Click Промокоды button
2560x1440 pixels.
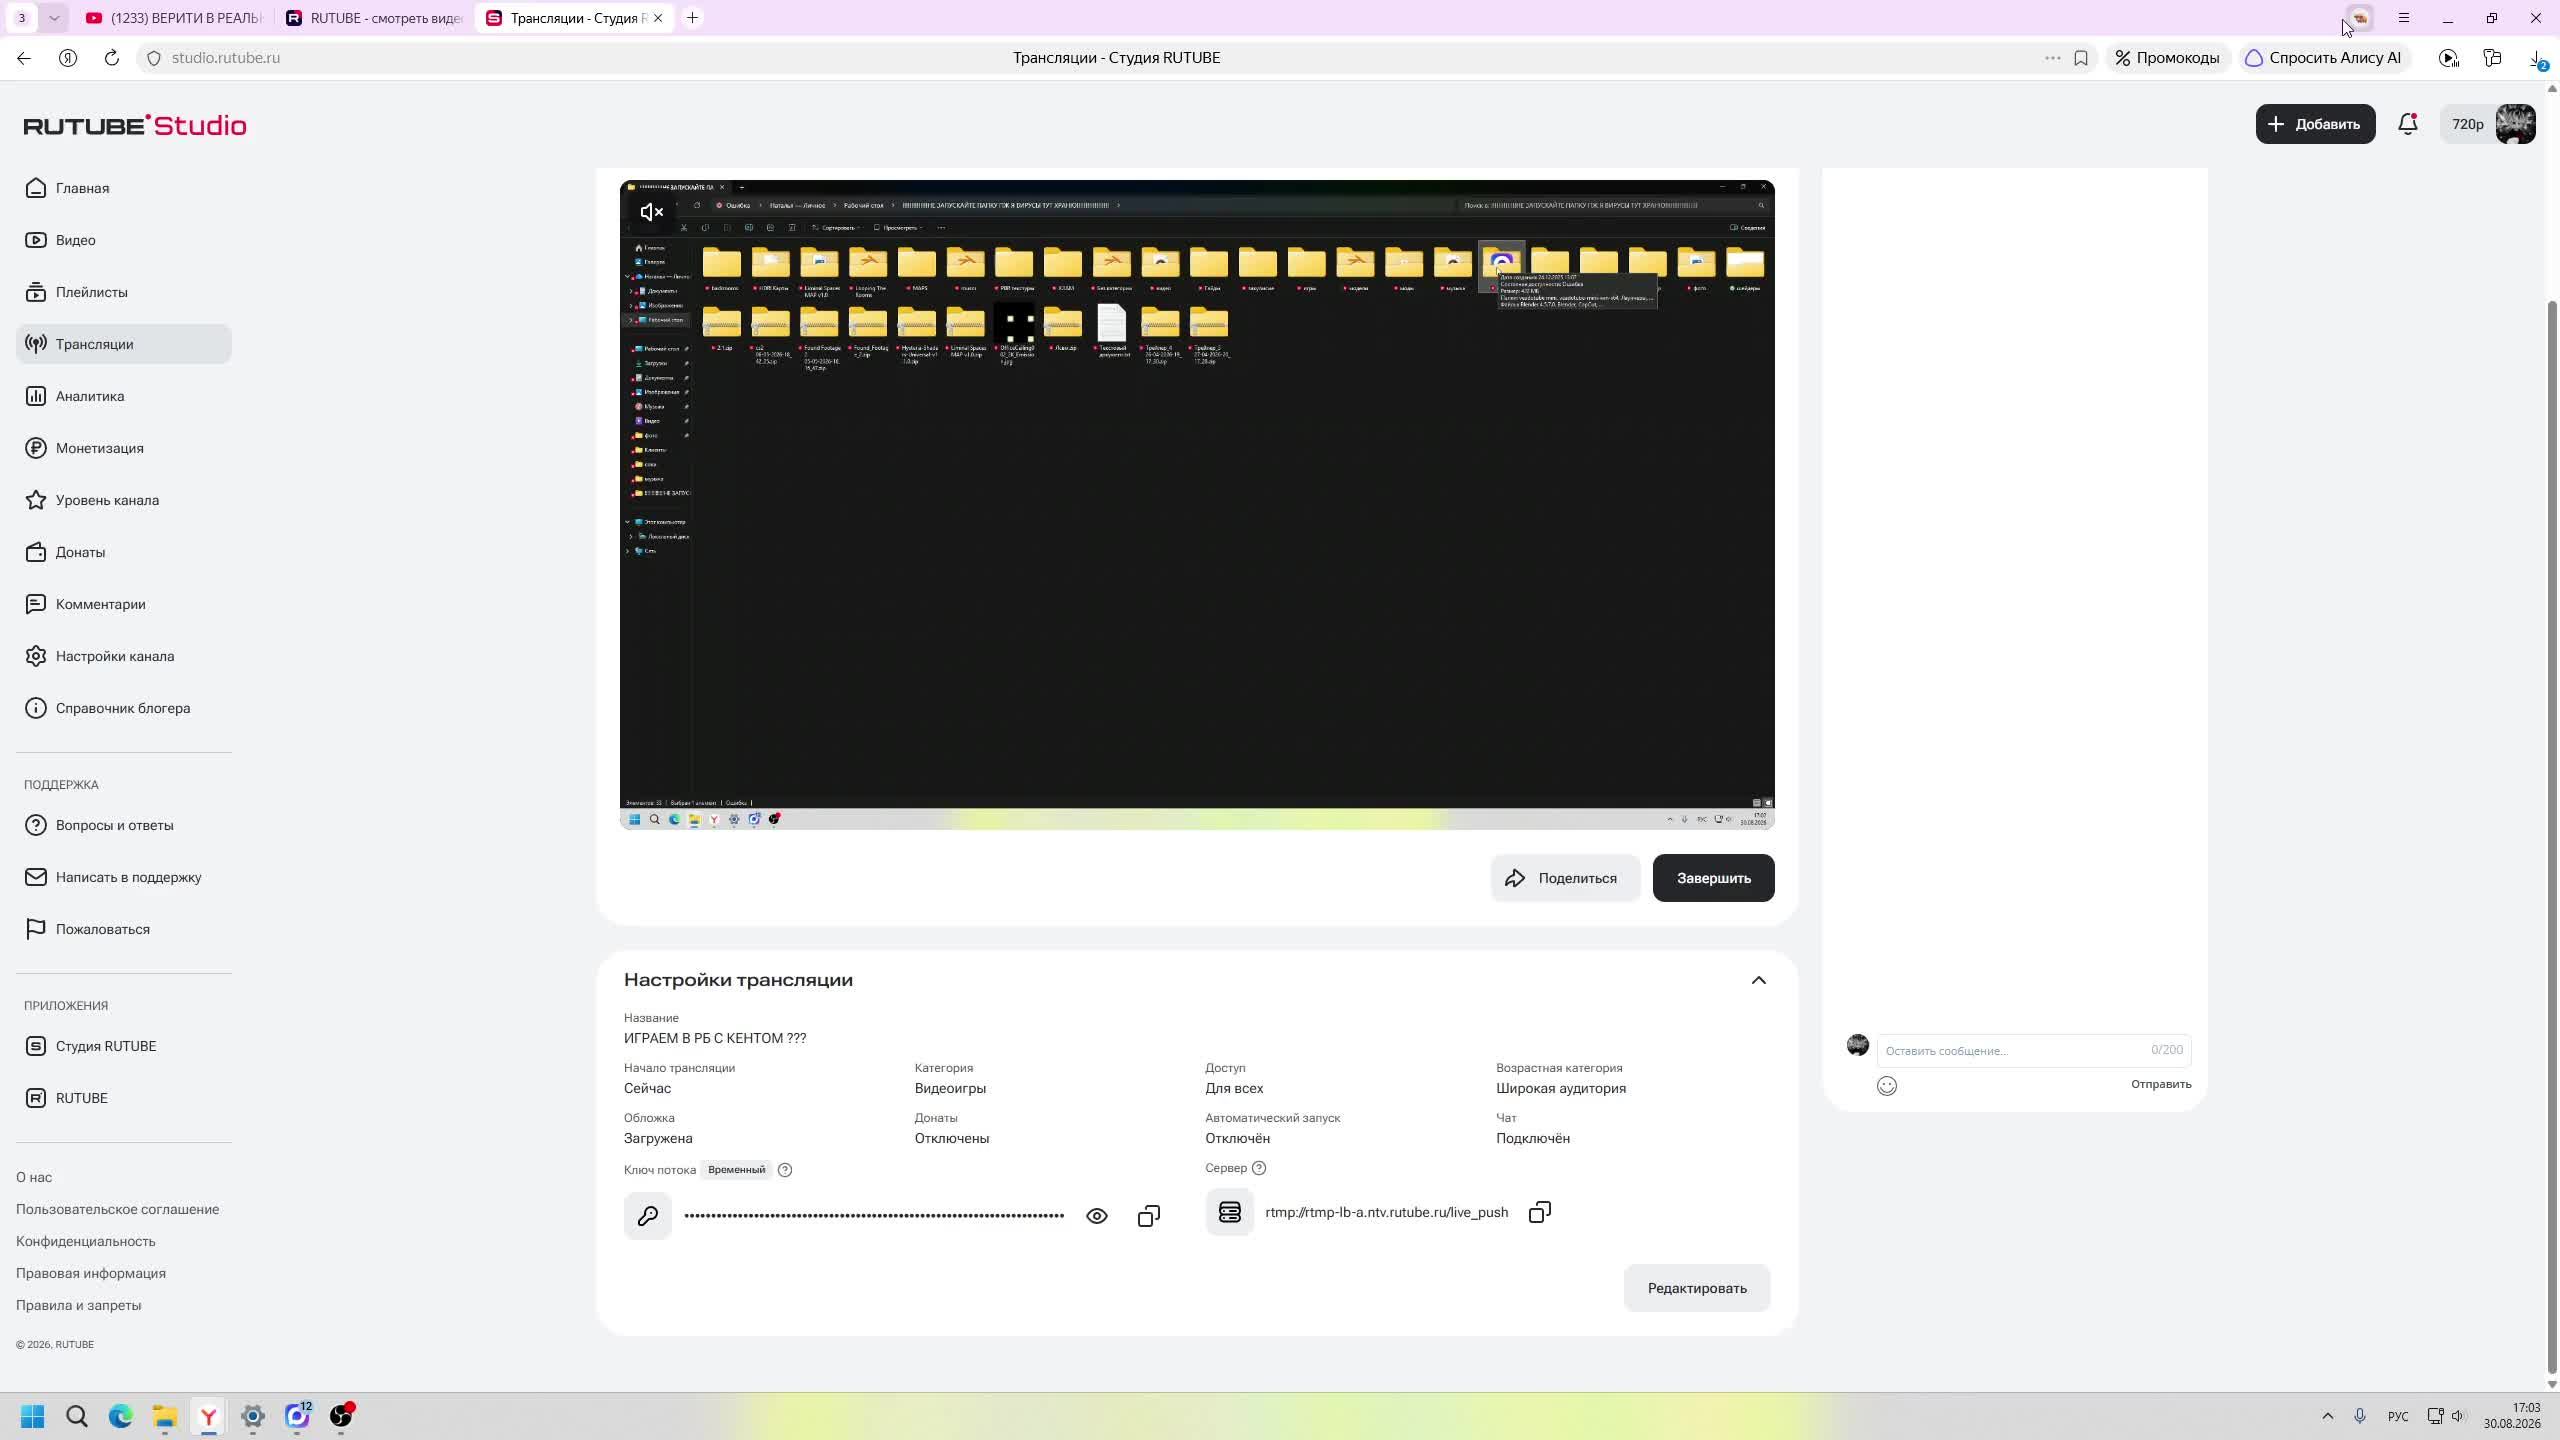click(x=2167, y=58)
